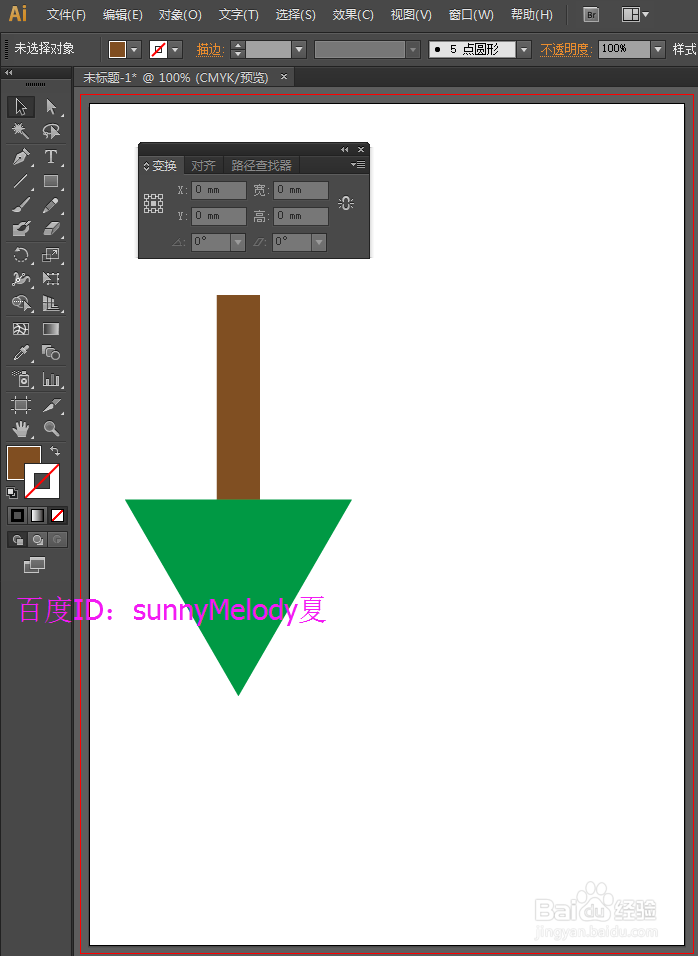
Task: Open the 文件(F) menu
Action: point(66,15)
